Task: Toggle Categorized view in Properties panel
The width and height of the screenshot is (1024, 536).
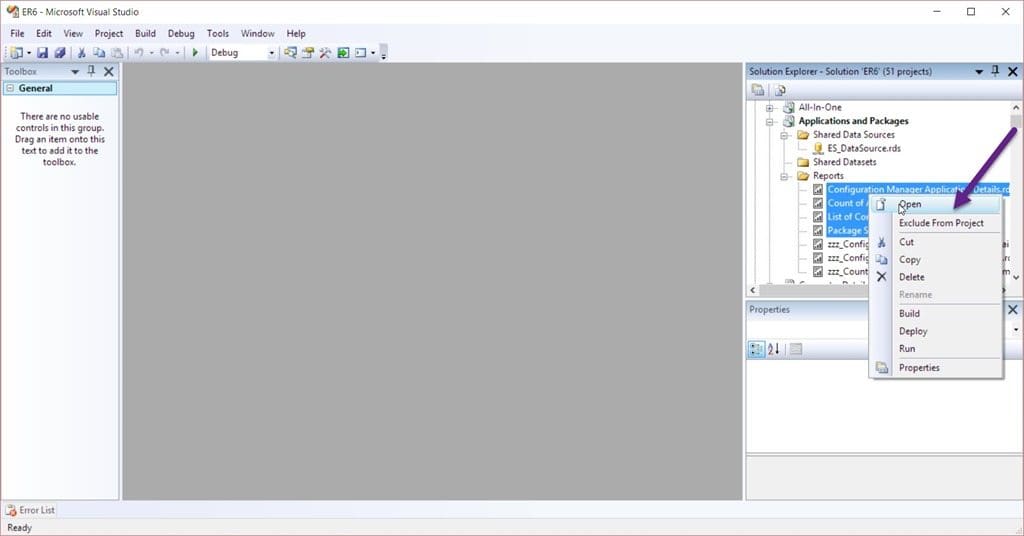Action: (756, 349)
